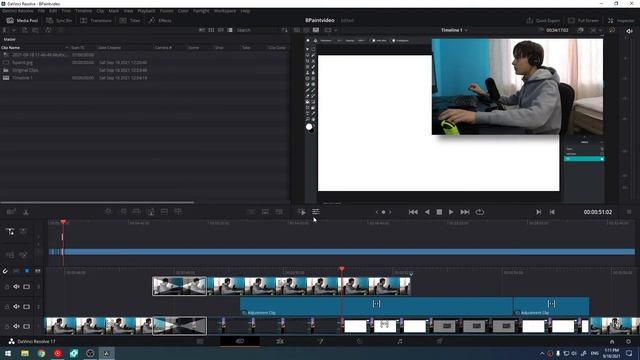Viewport: 640px width, 360px height.
Task: Click the Source Overwrite icon
Action: coord(178,212)
